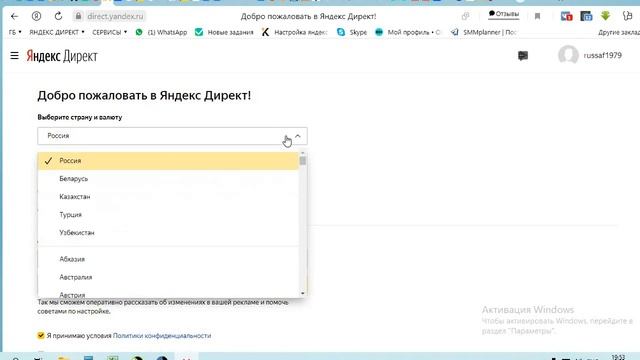Select Турция in the country list
The image size is (640, 360).
168,215
